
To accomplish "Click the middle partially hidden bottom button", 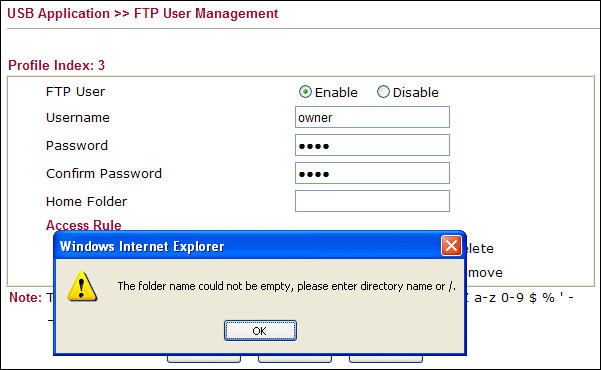I will tap(295, 359).
